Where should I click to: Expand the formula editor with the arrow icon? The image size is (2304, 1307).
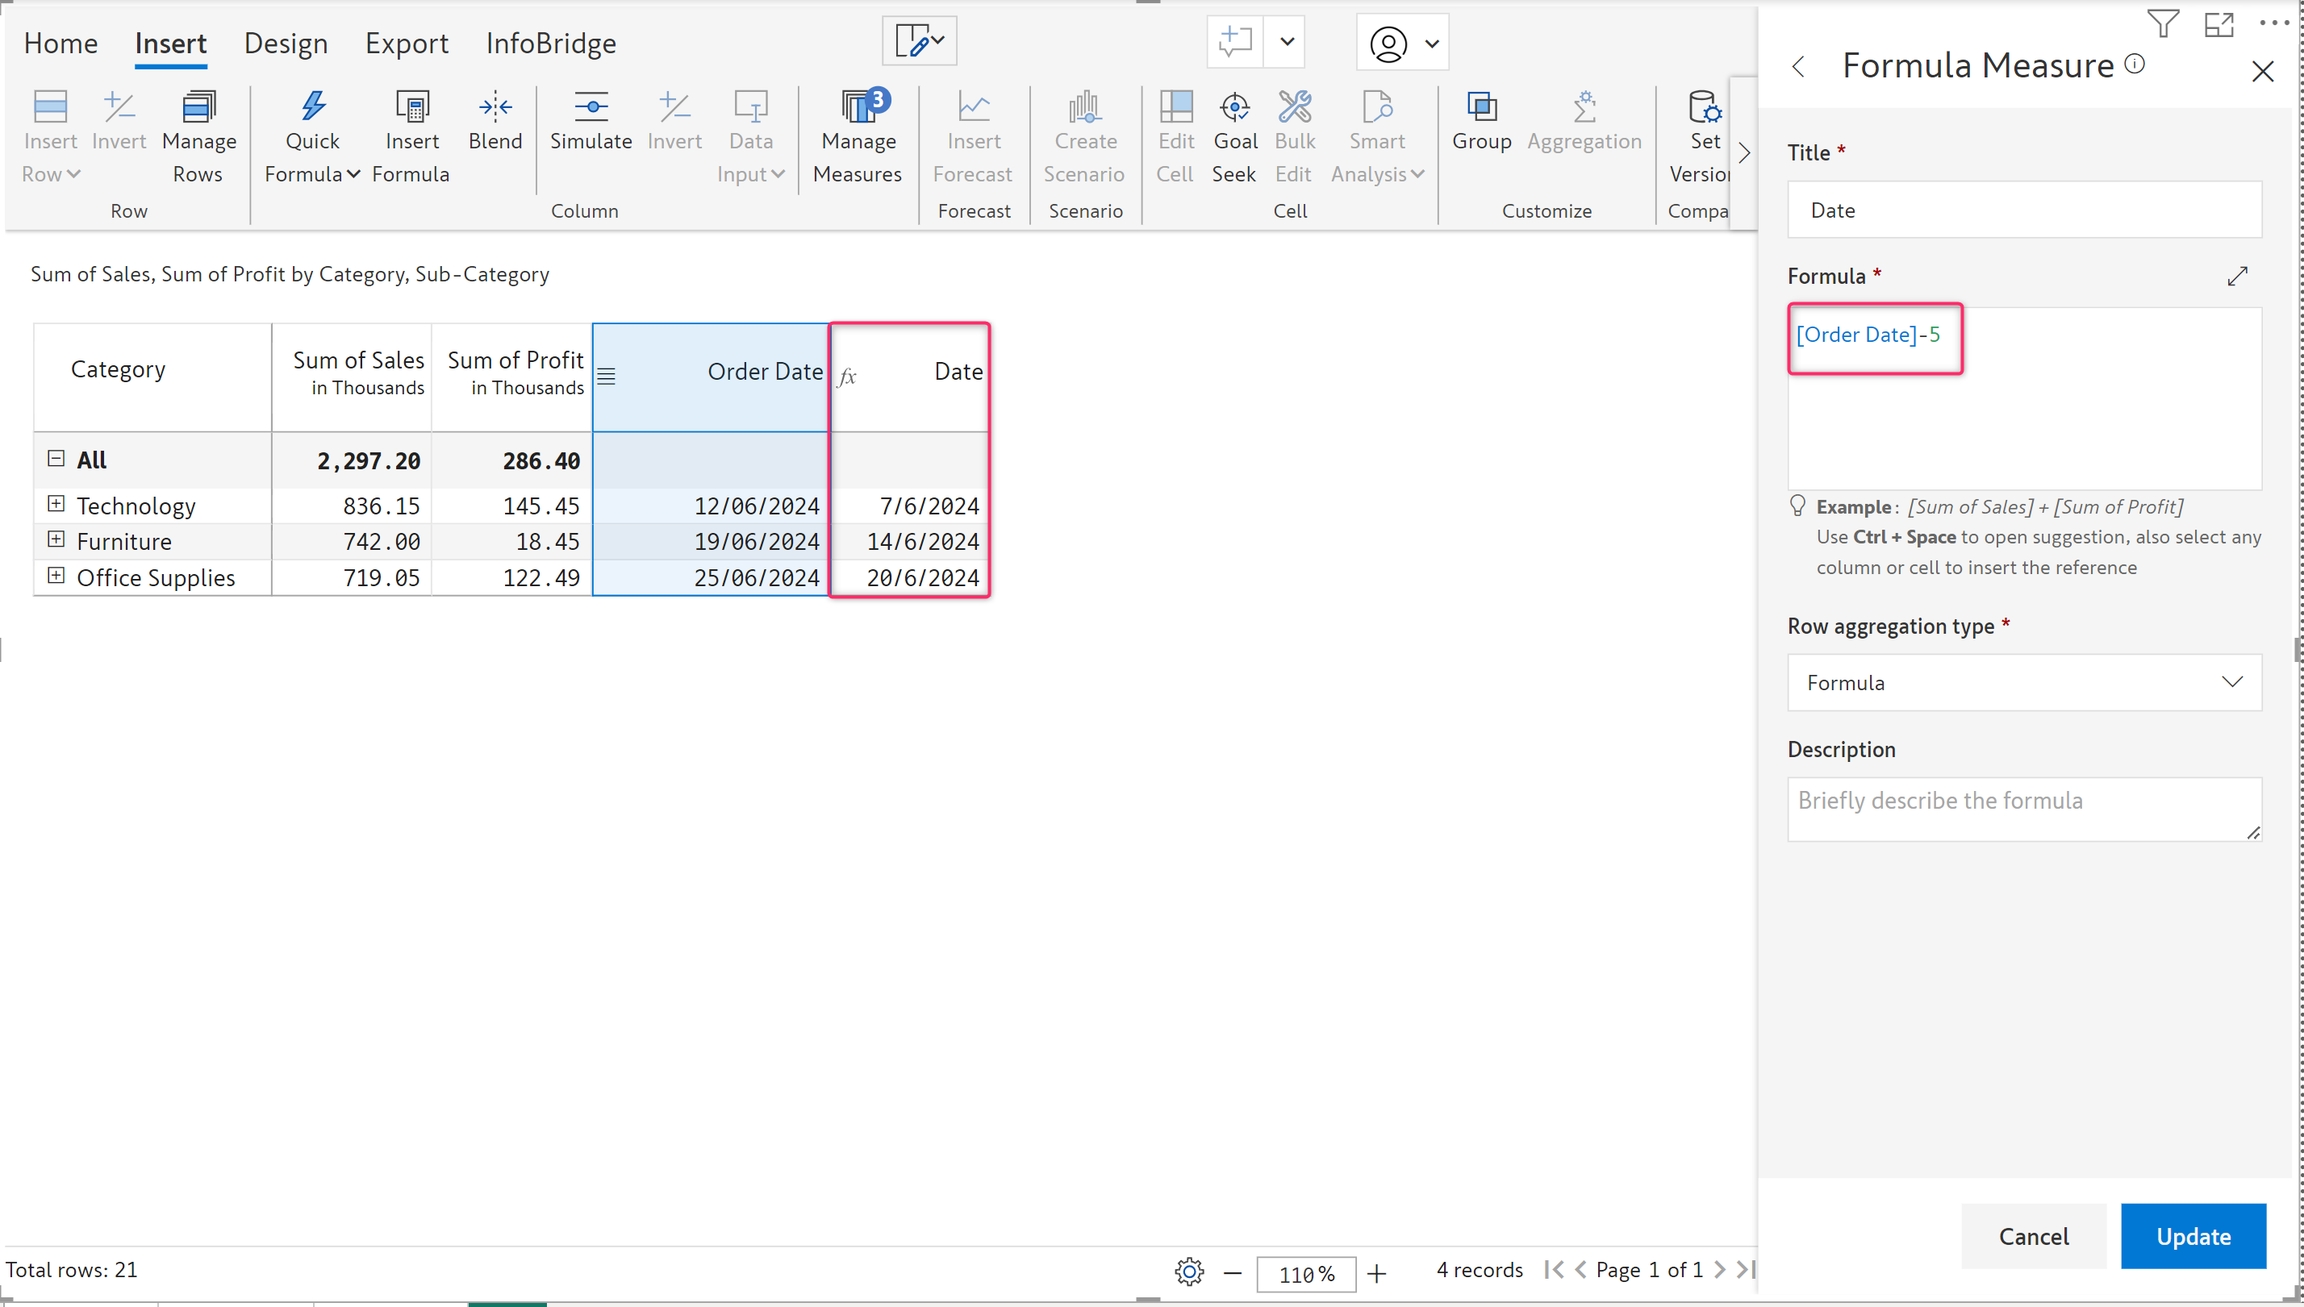click(x=2237, y=276)
